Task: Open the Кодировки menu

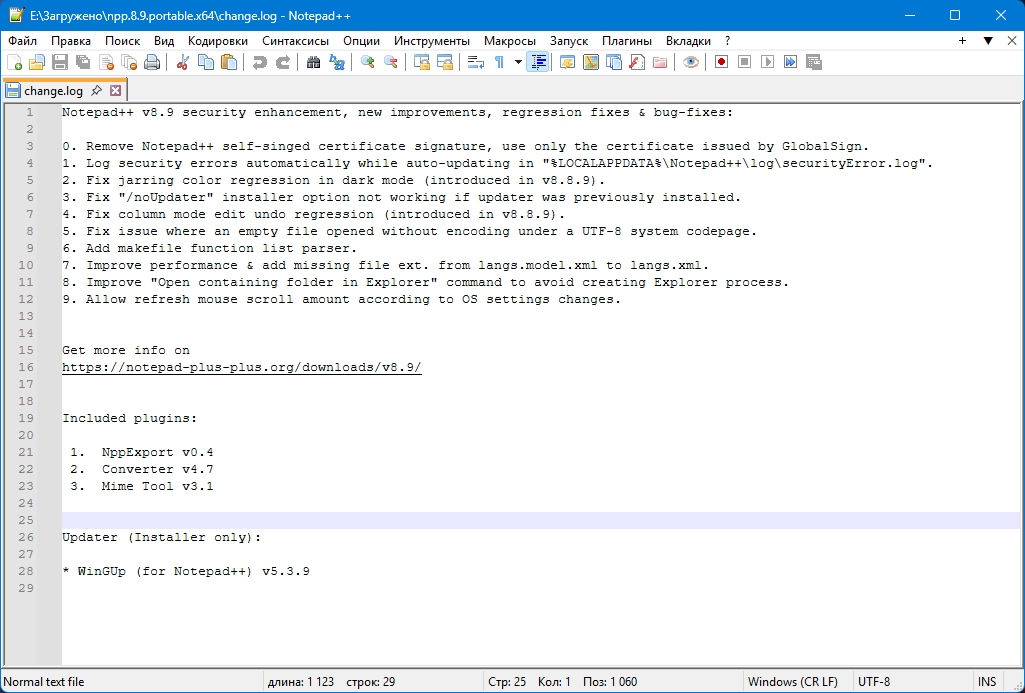Action: (x=218, y=41)
